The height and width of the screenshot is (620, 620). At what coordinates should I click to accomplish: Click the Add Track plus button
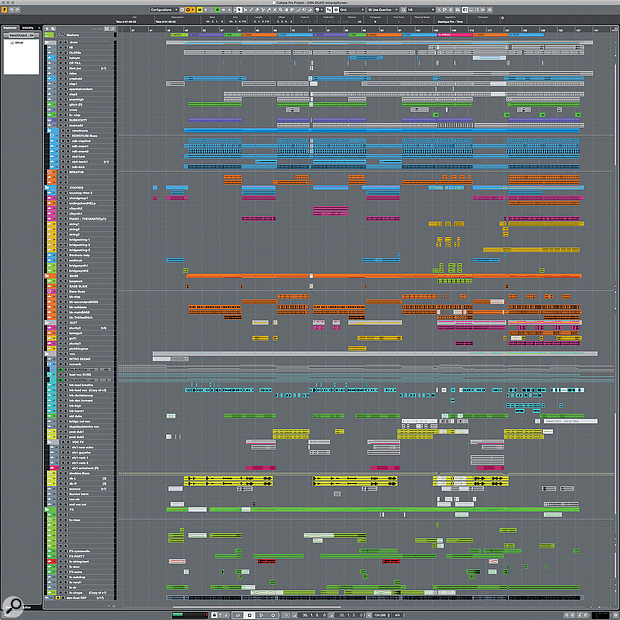[47, 28]
